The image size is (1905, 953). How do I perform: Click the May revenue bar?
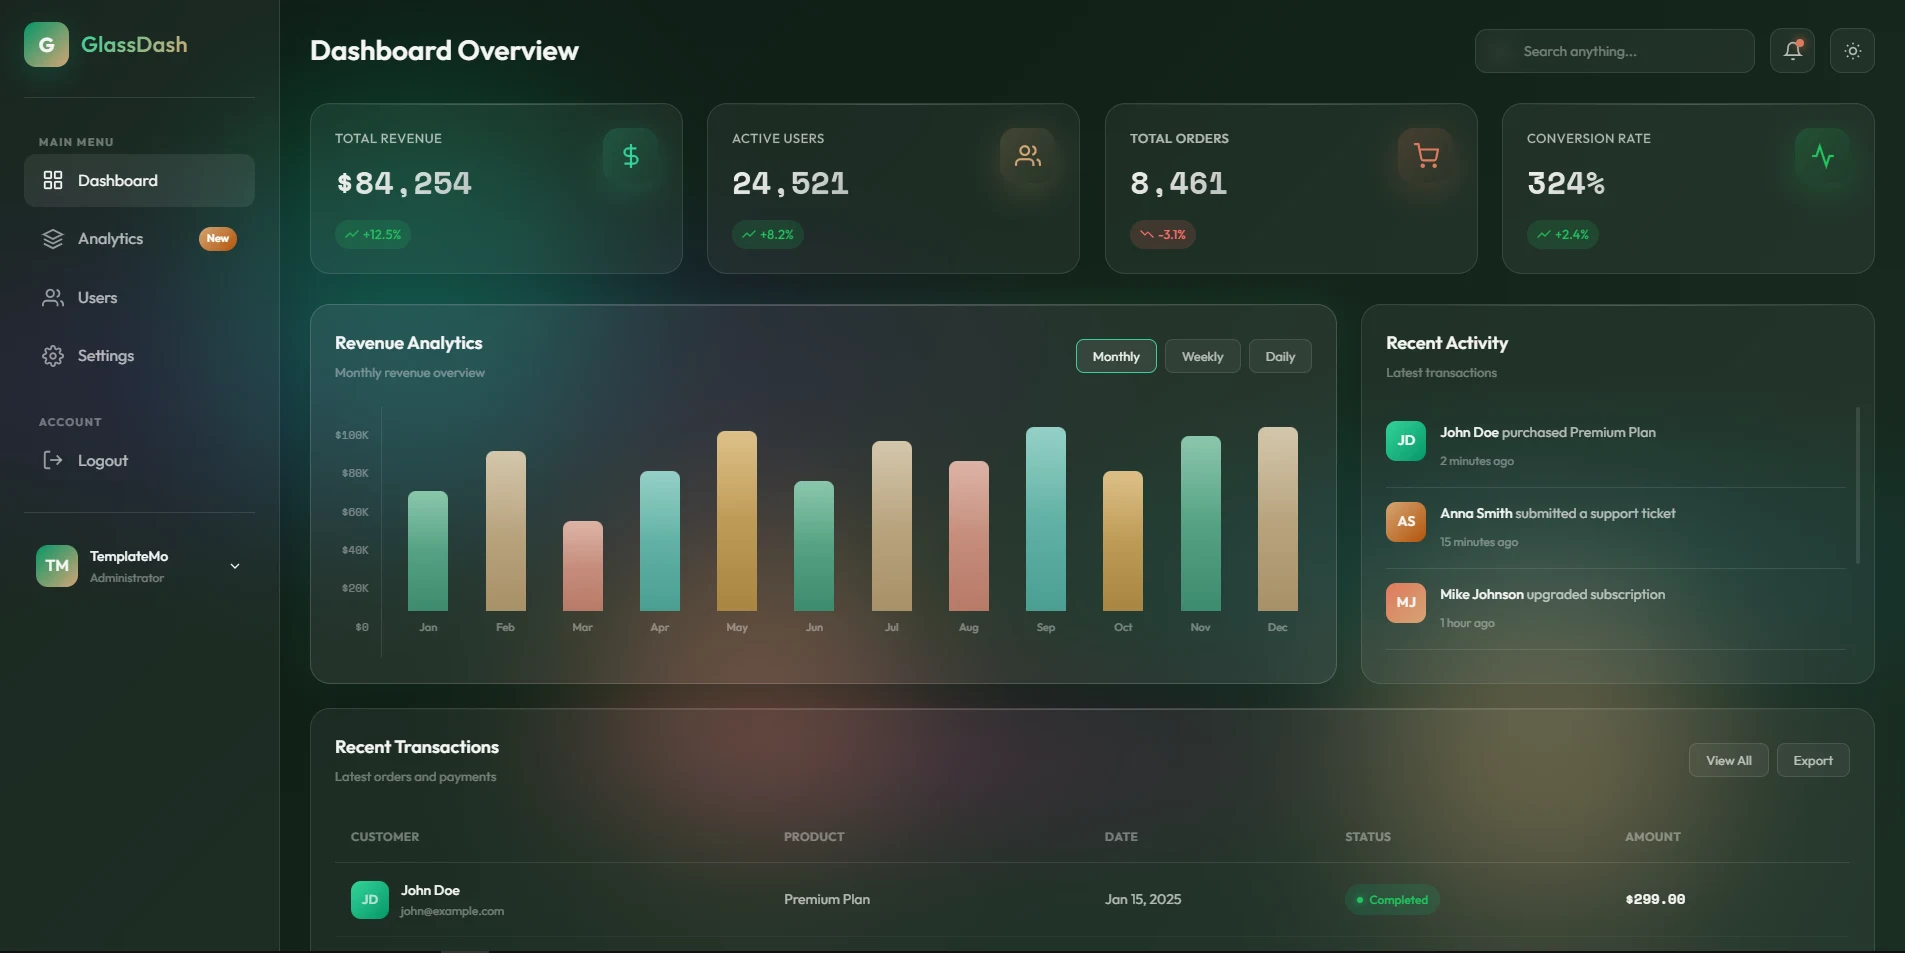point(737,521)
